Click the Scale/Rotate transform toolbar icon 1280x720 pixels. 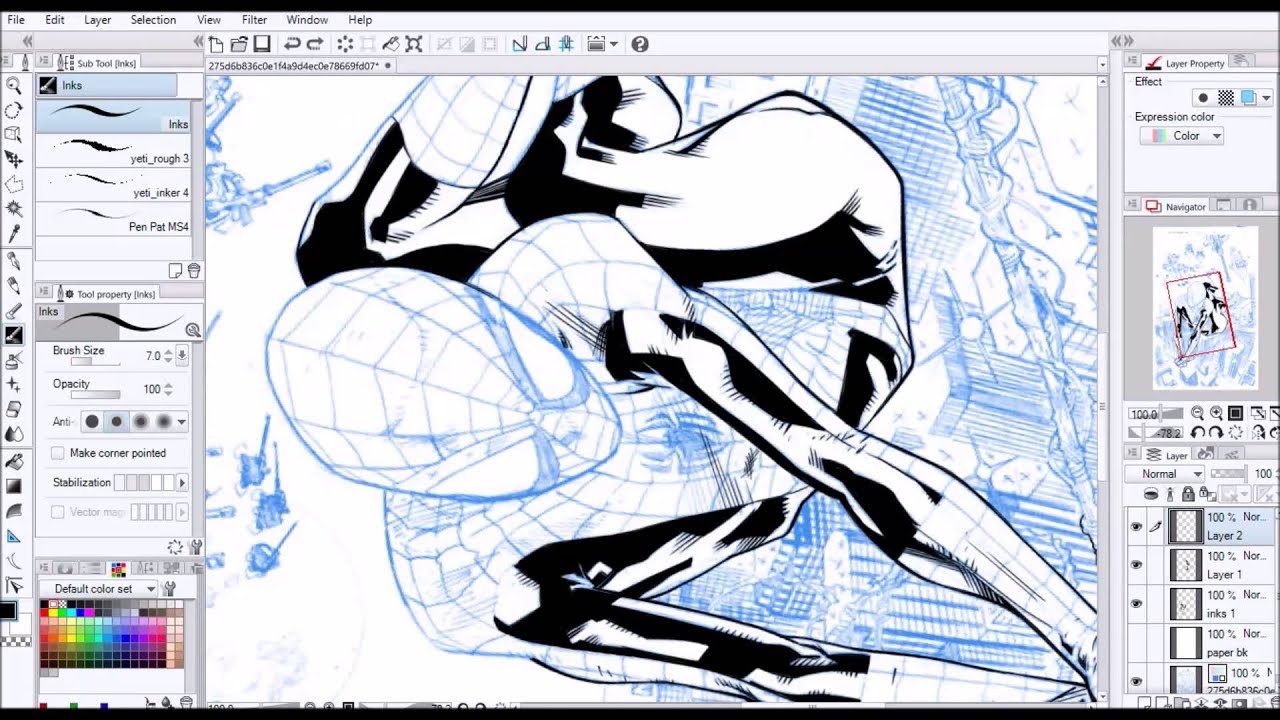(x=414, y=44)
